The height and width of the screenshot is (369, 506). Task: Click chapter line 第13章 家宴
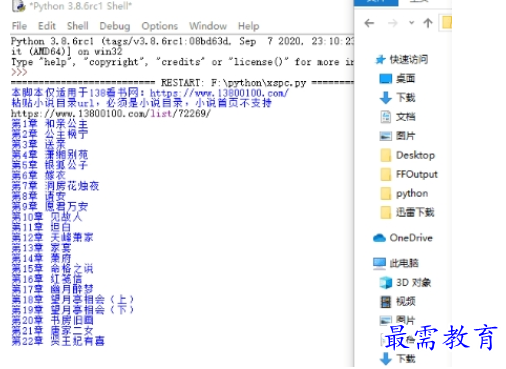point(41,248)
